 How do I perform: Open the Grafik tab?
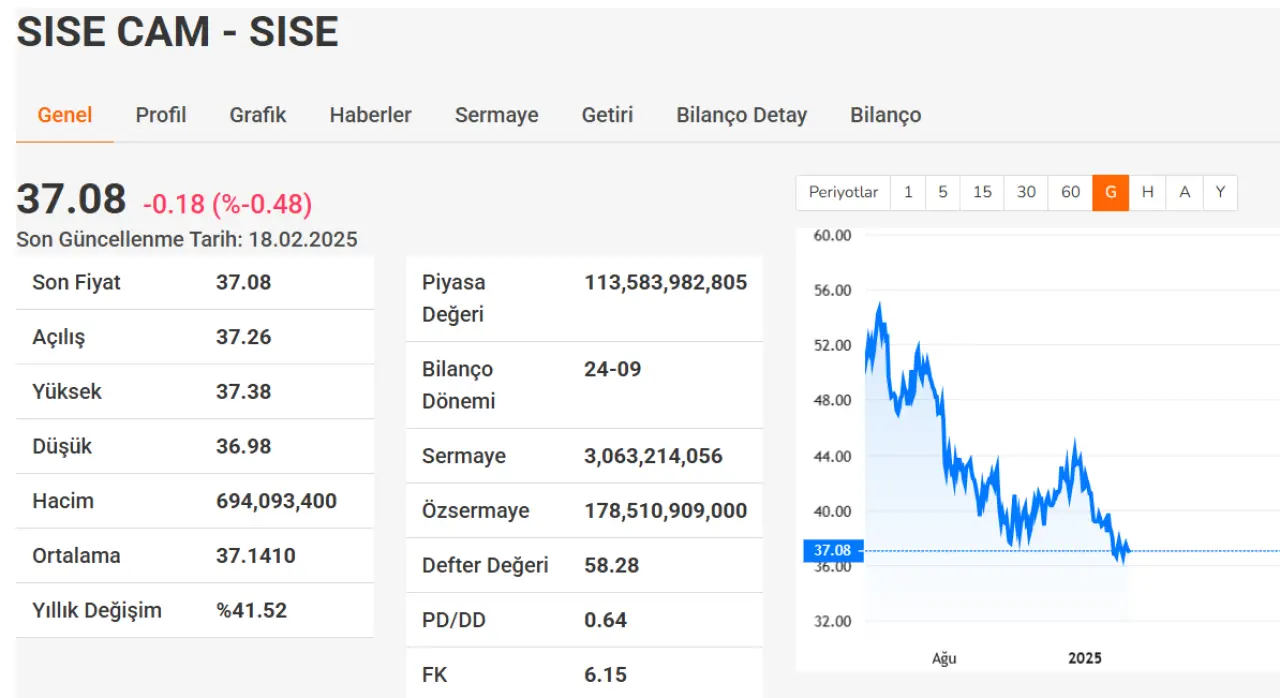258,115
